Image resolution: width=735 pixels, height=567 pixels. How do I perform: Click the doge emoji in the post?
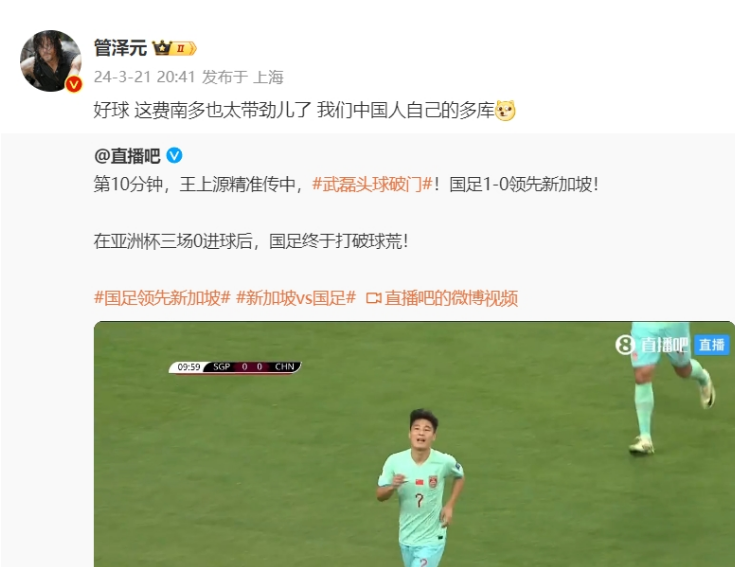[x=505, y=111]
